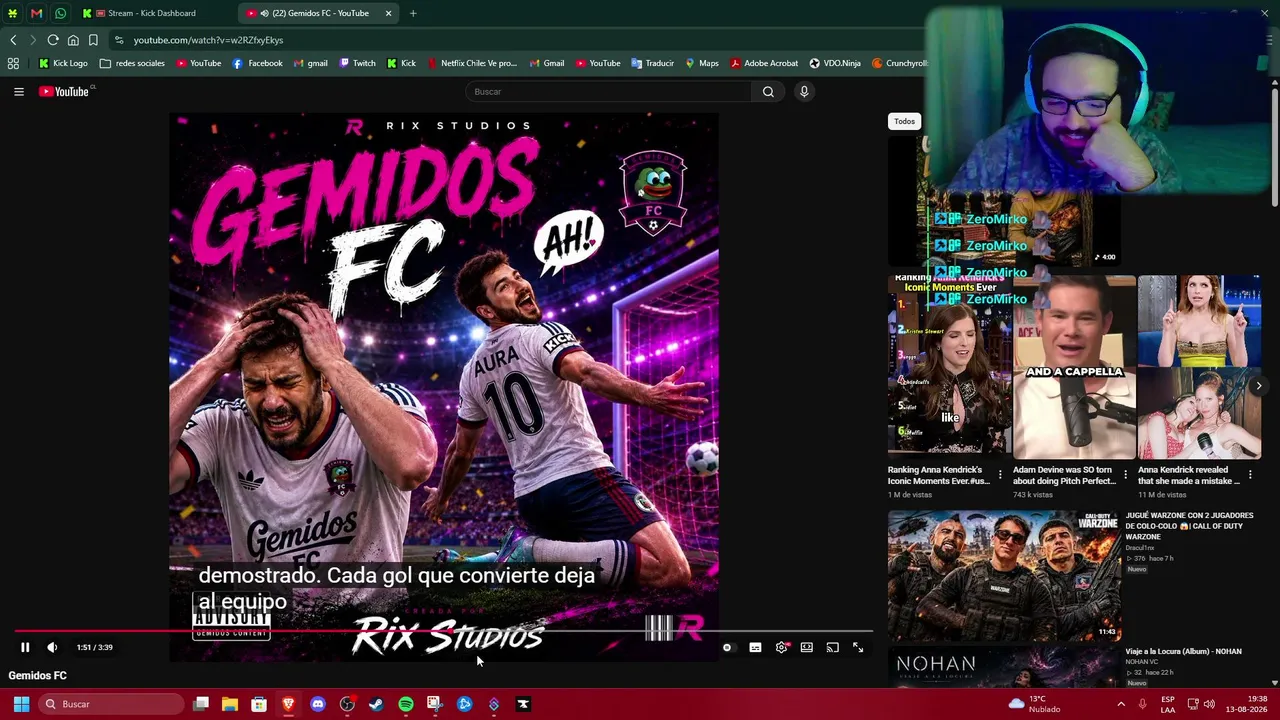Go to YouTube home via logo
Viewport: 1280px width, 720px height.
pos(66,91)
